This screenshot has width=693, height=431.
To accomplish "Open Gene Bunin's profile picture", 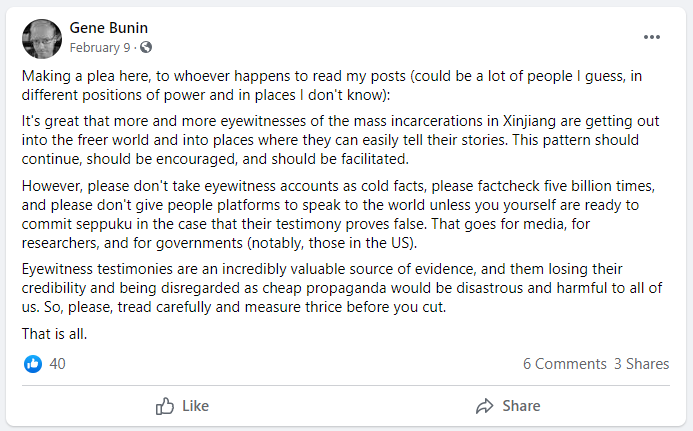I will tap(40, 38).
